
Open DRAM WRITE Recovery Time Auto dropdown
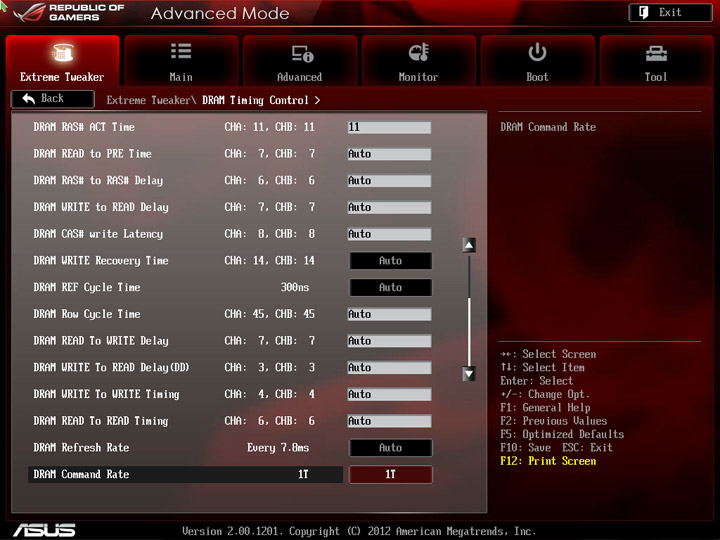(391, 261)
